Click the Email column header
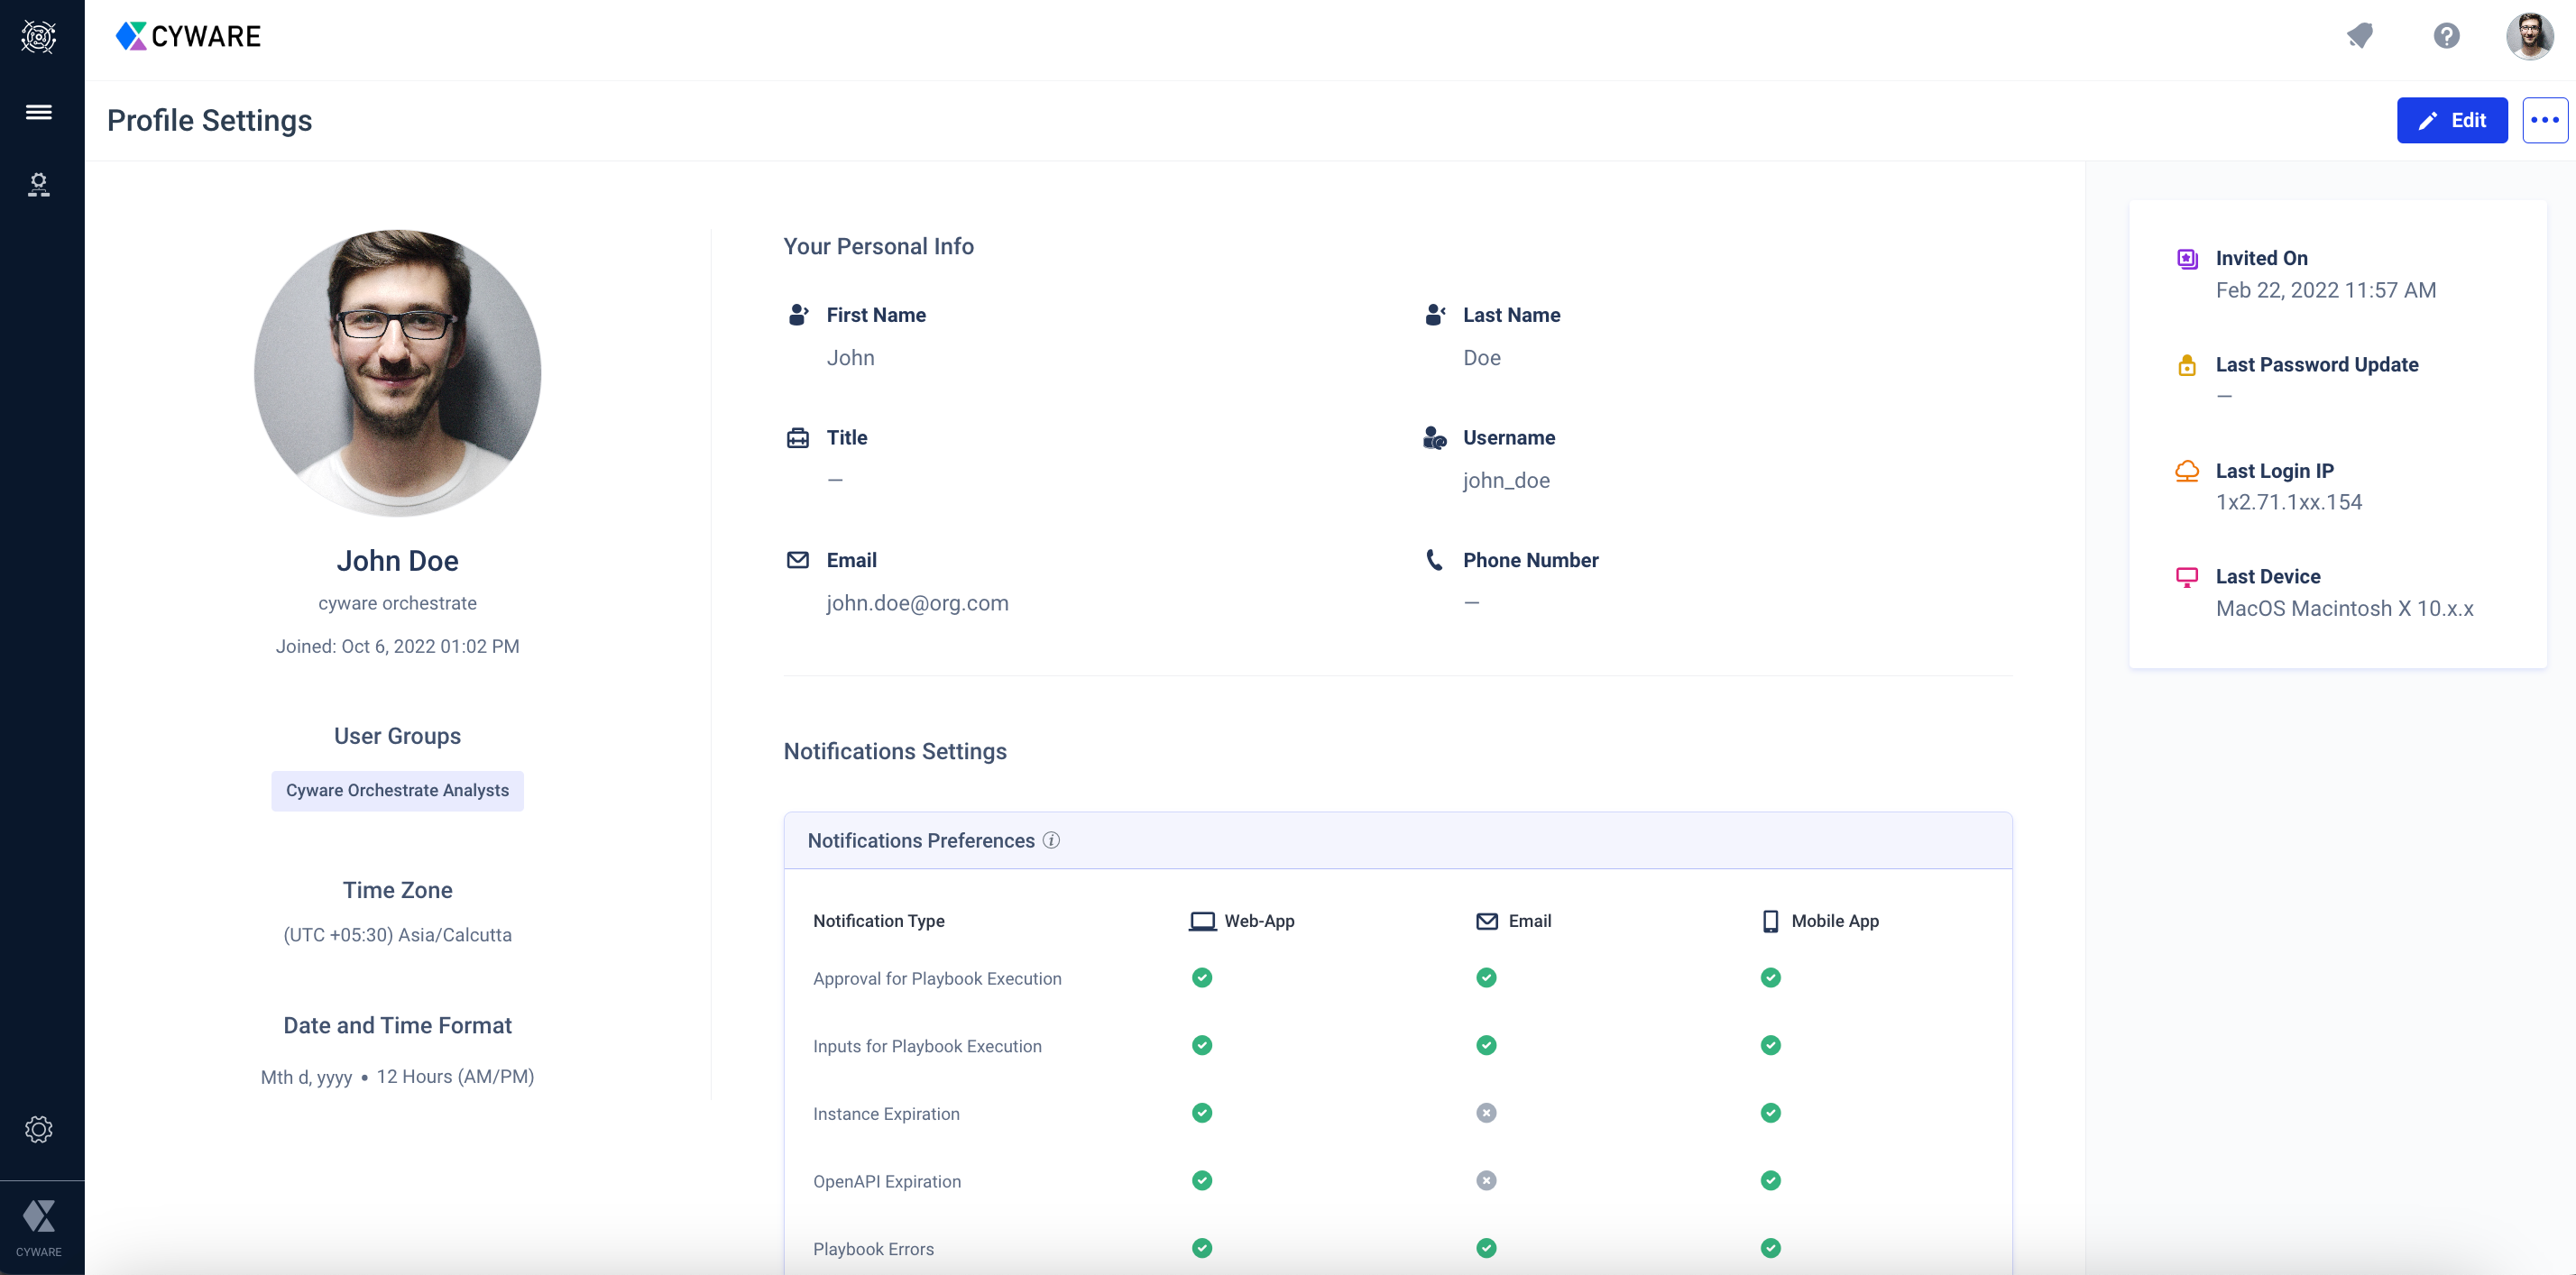Viewport: 2576px width, 1275px height. coord(1514,921)
